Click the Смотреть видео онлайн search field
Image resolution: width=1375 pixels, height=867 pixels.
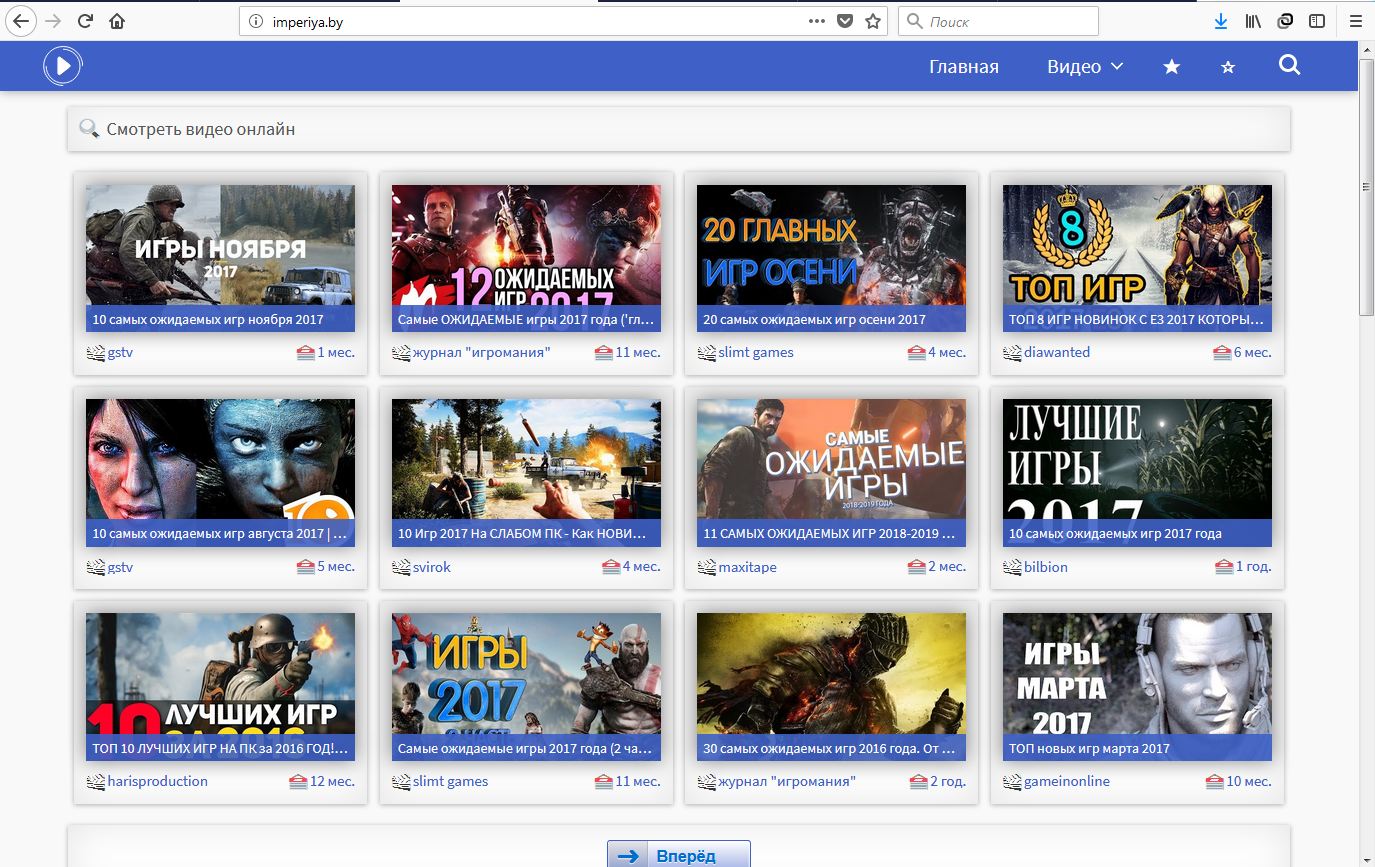pyautogui.click(x=679, y=129)
